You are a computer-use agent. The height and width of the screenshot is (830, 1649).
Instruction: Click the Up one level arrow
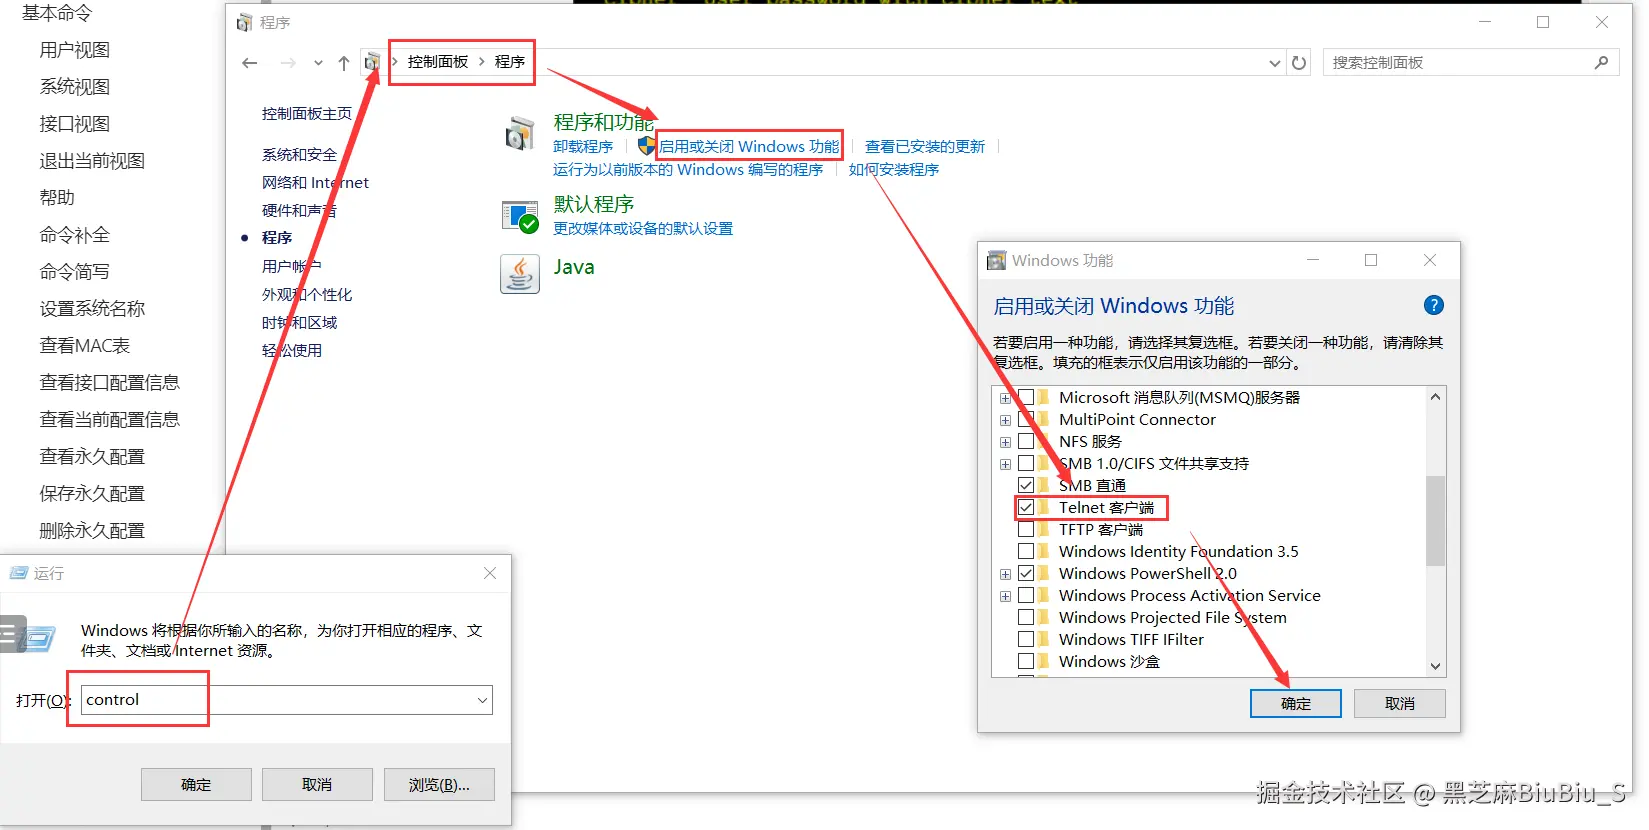coord(343,63)
